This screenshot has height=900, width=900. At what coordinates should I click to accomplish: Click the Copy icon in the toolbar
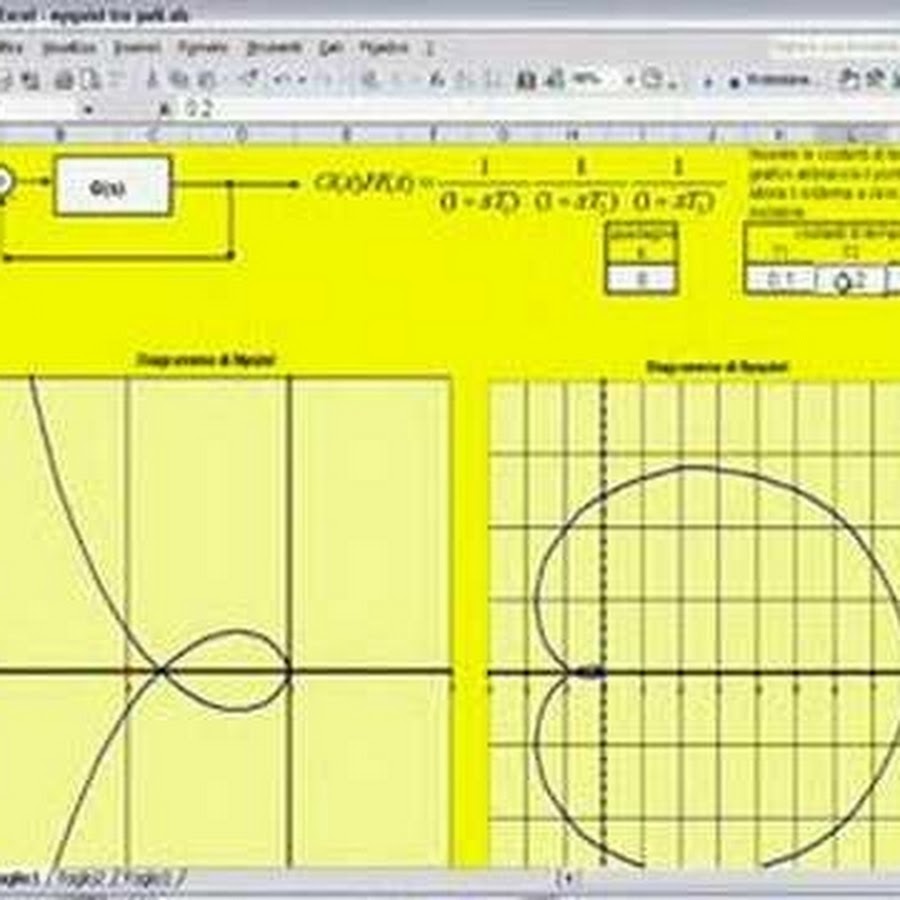tap(179, 79)
